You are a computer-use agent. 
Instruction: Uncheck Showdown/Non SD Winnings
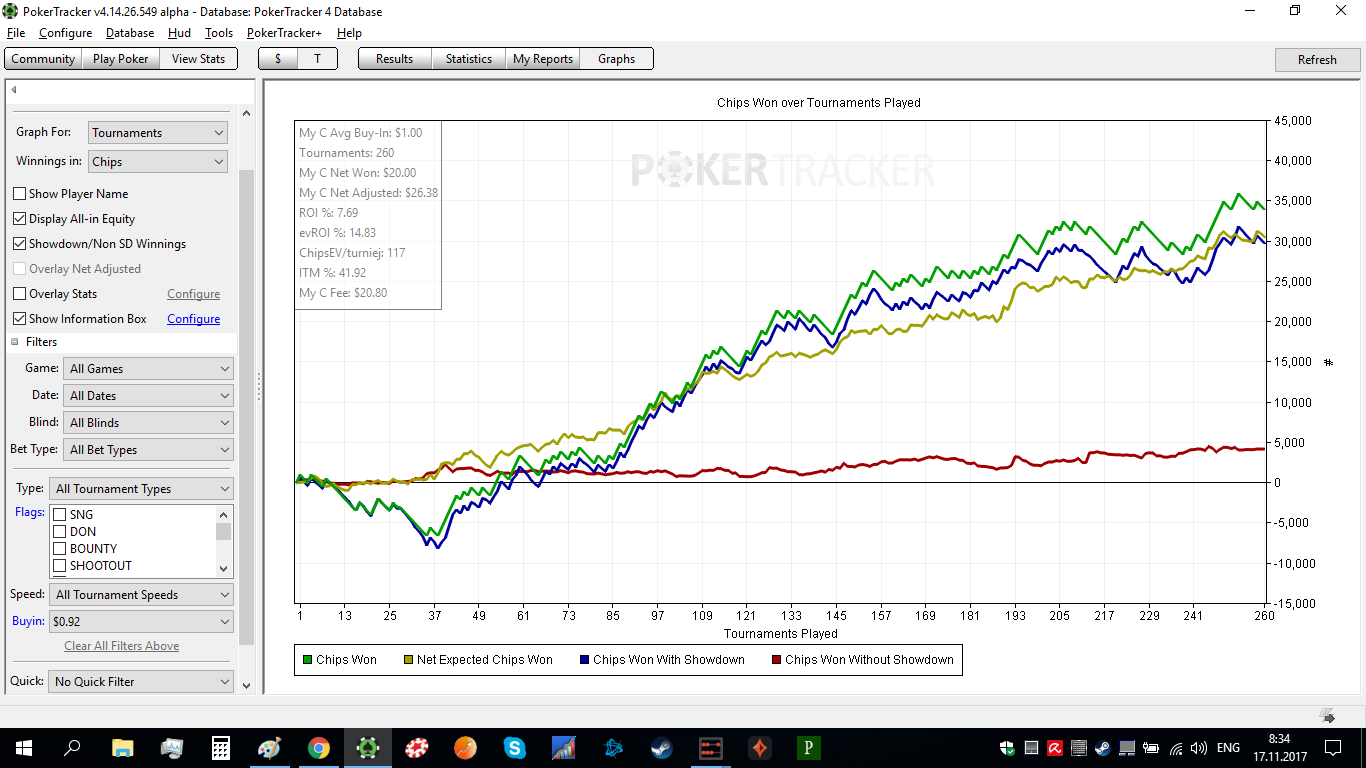point(20,244)
